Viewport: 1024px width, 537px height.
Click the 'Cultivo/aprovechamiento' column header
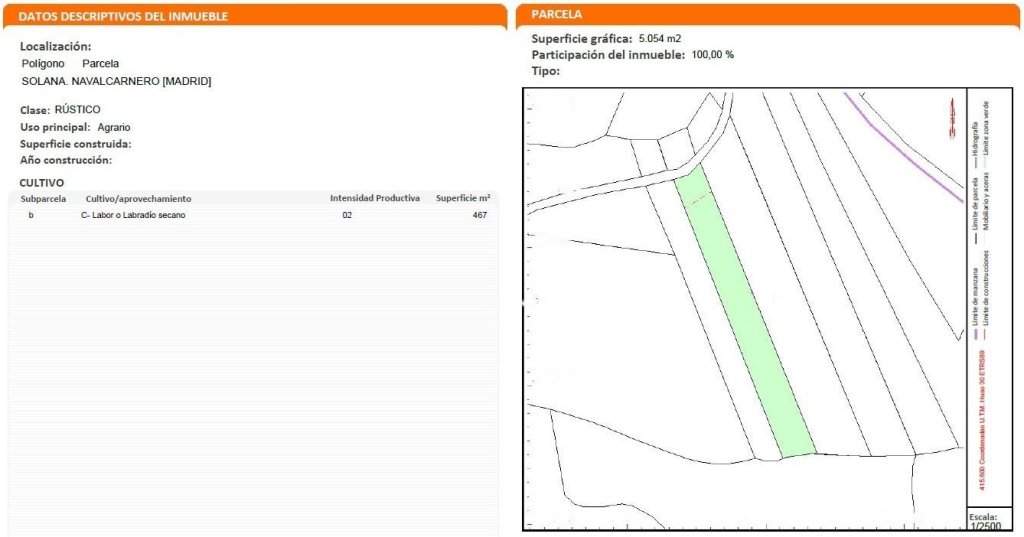pyautogui.click(x=138, y=199)
